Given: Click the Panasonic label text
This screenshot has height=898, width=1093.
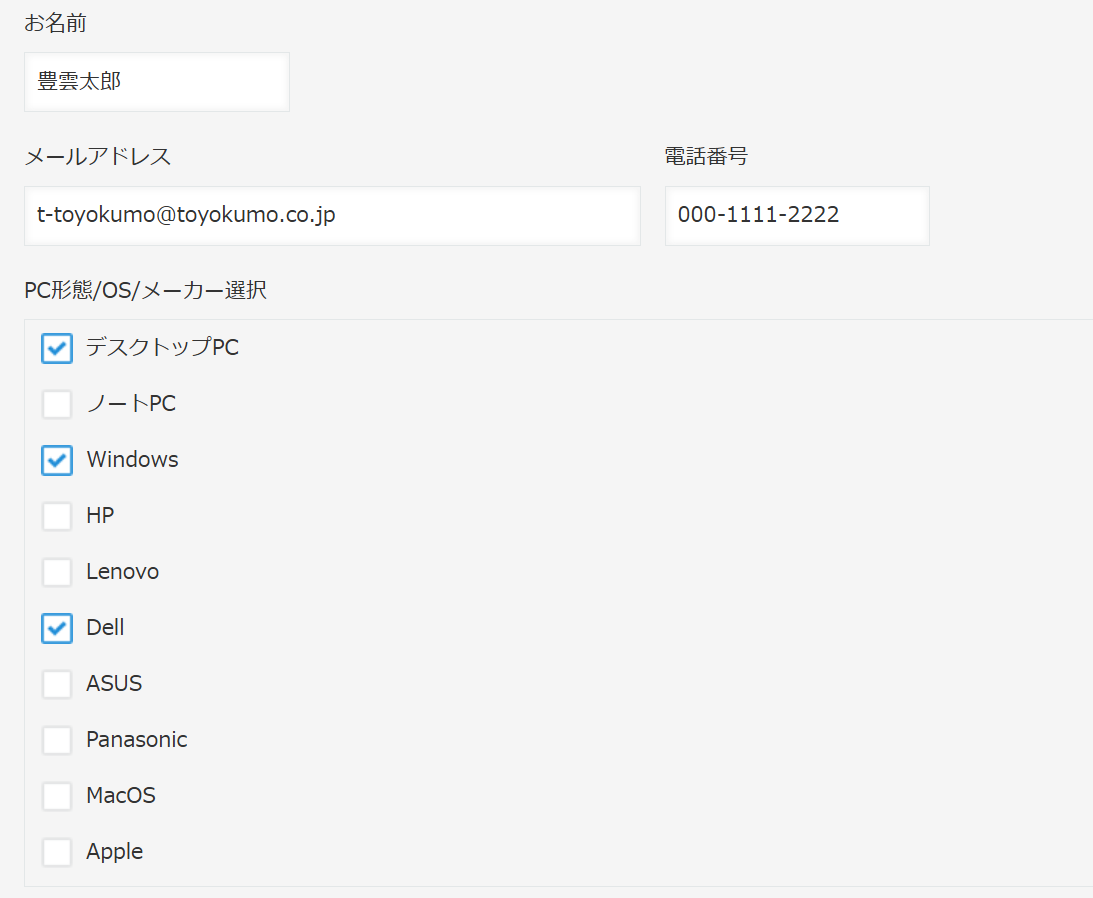Looking at the screenshot, I should [137, 740].
